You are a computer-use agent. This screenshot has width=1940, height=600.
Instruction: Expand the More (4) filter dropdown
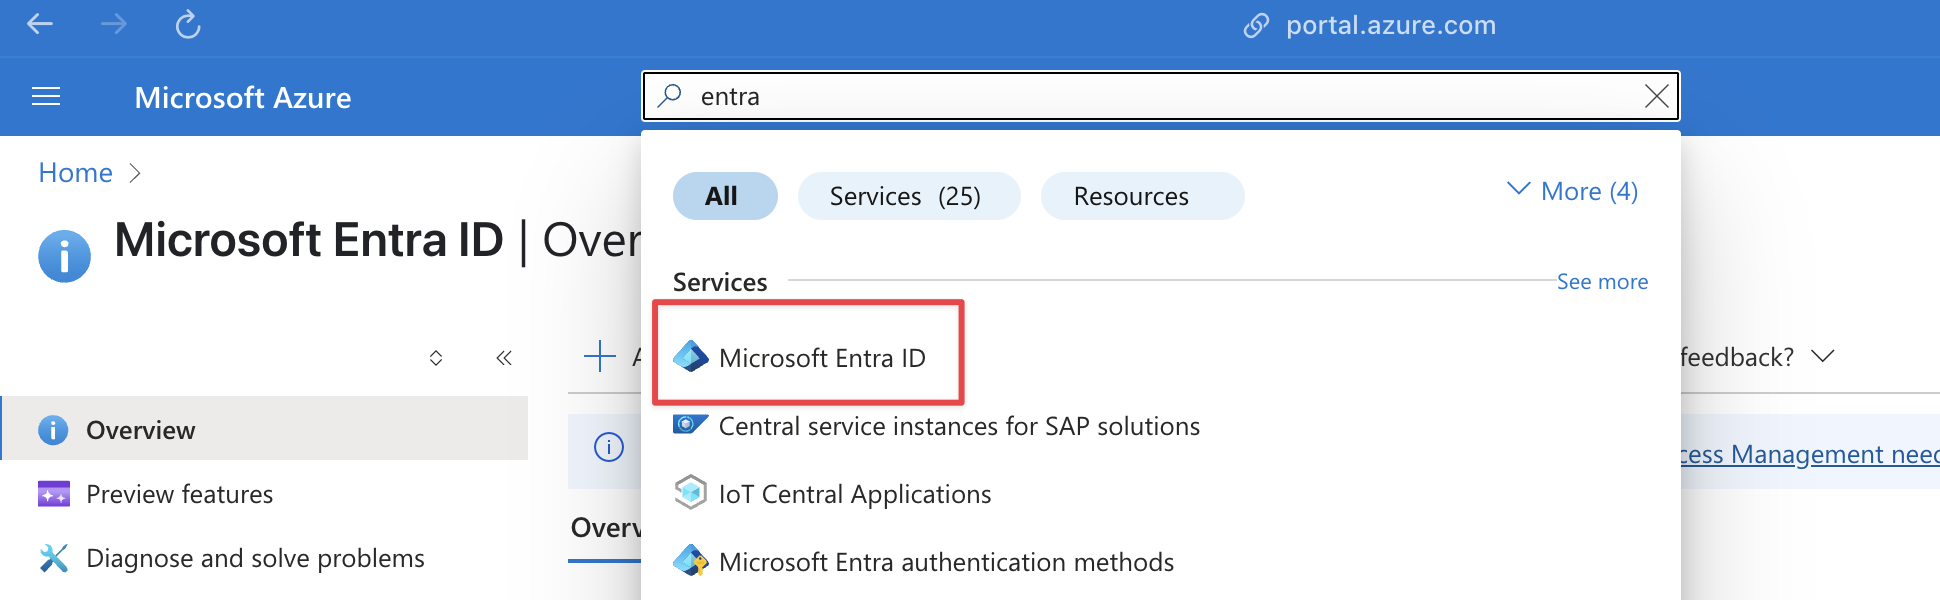point(1572,191)
